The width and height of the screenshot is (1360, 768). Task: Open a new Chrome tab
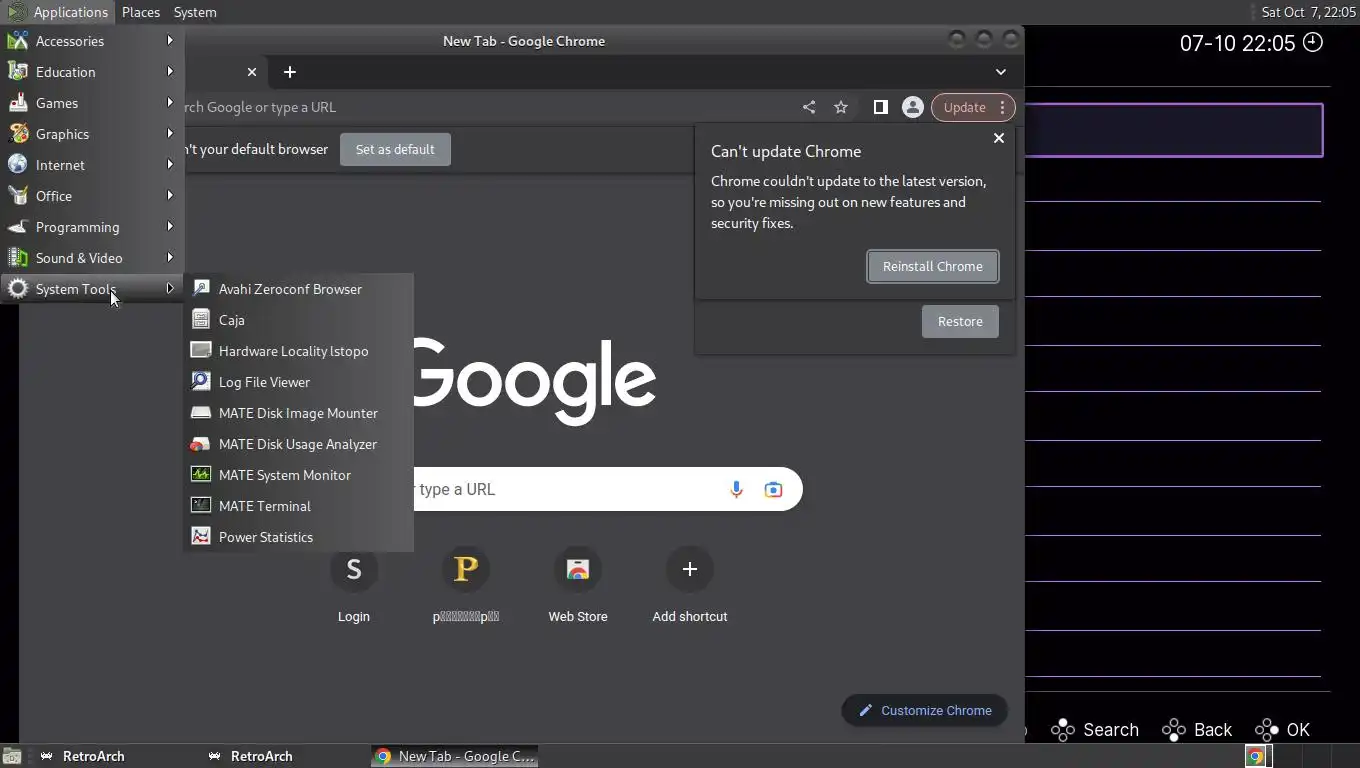(x=290, y=72)
